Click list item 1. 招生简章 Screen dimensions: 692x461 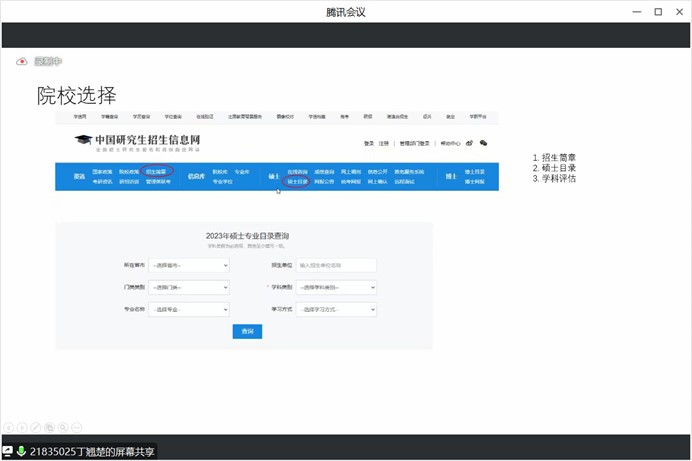coord(554,157)
